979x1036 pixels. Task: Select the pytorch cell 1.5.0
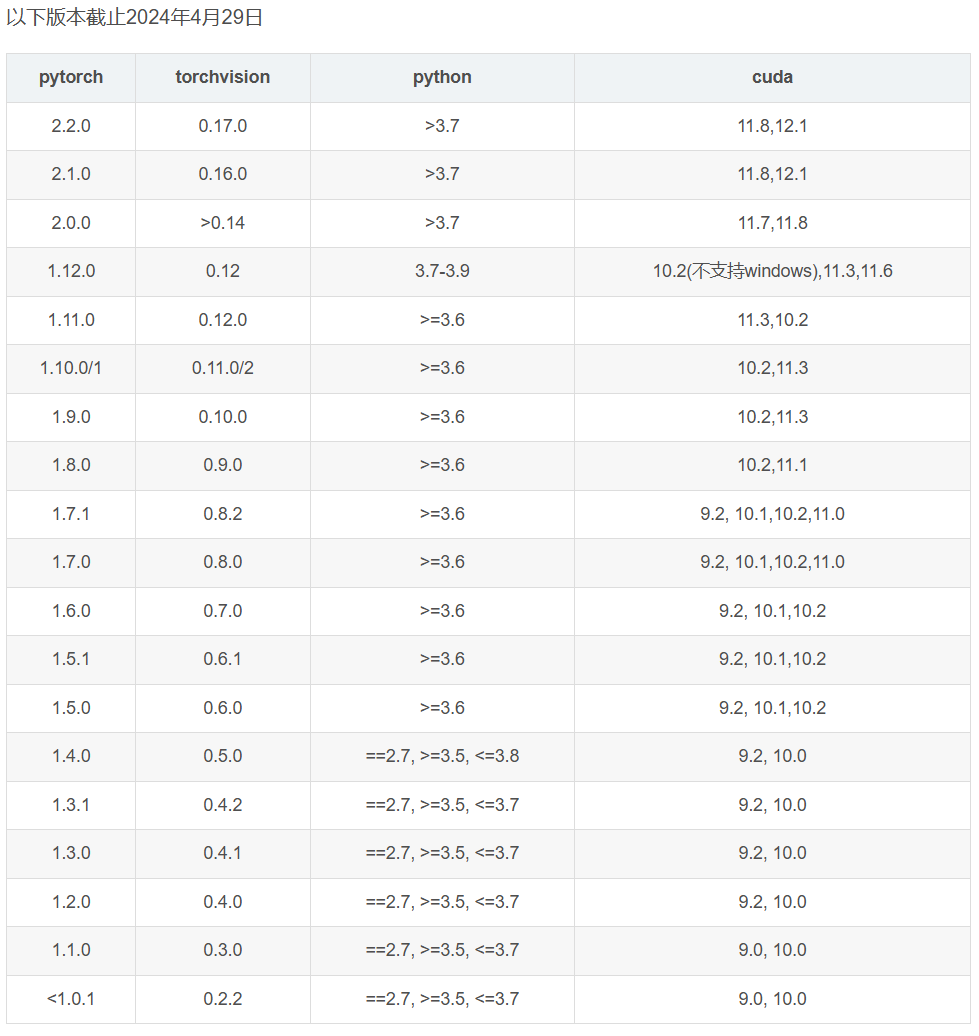[x=71, y=708]
